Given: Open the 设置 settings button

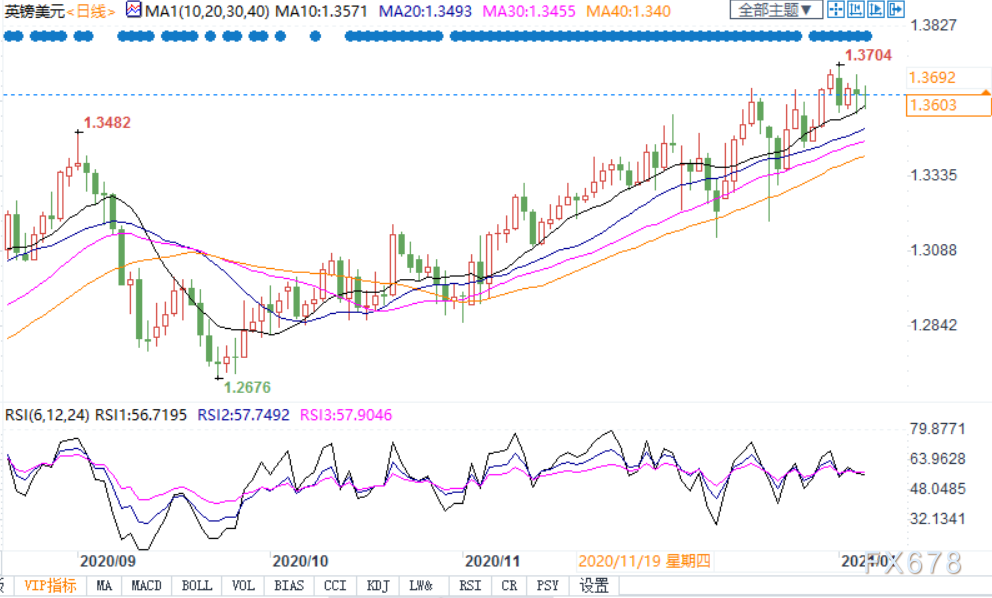Looking at the screenshot, I should pyautogui.click(x=594, y=586).
